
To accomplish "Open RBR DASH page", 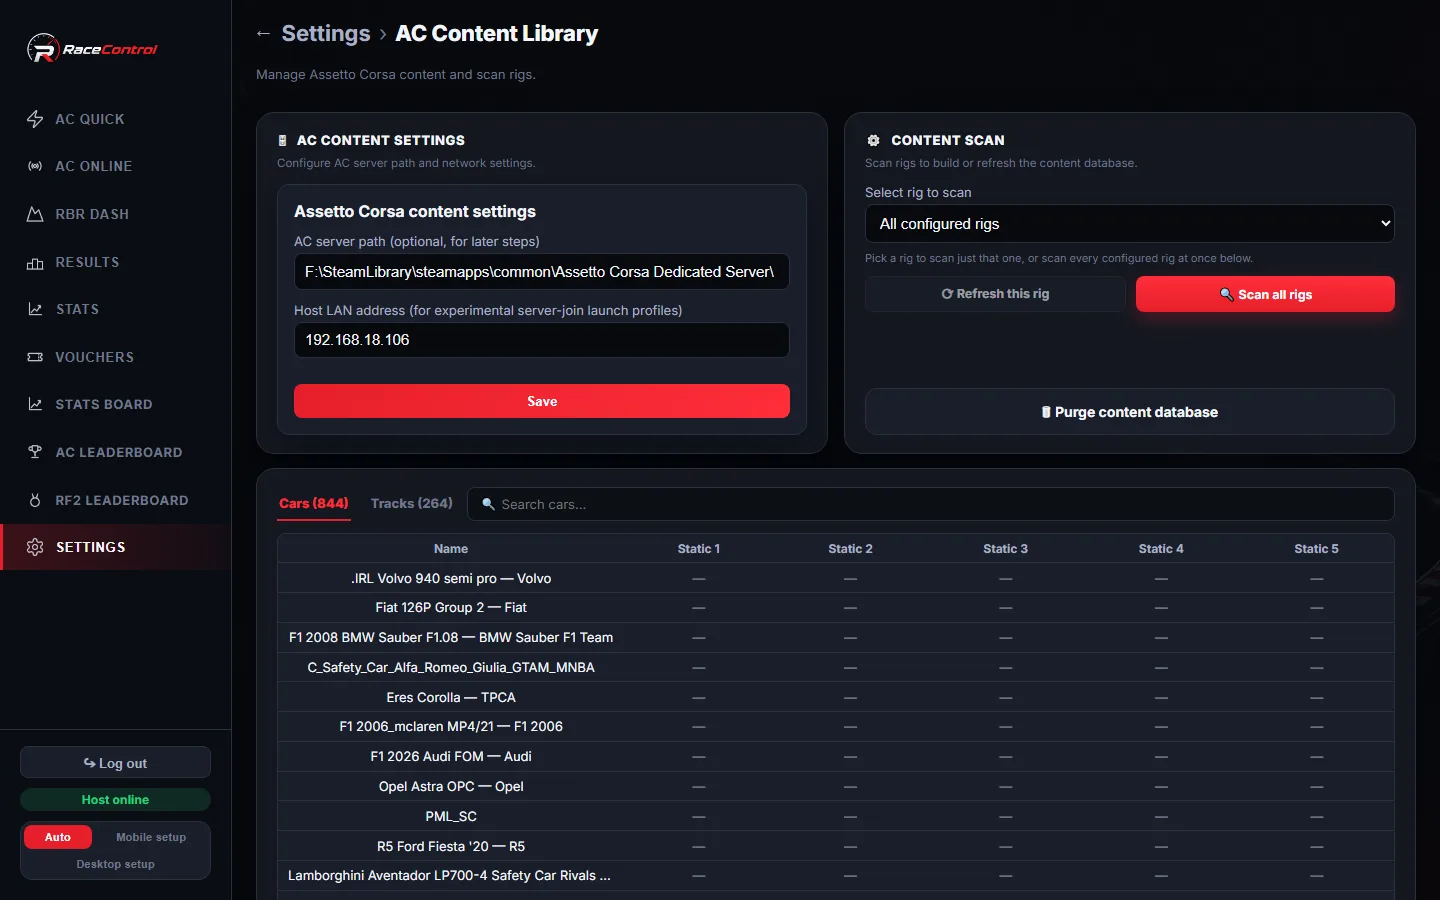I will (x=116, y=214).
